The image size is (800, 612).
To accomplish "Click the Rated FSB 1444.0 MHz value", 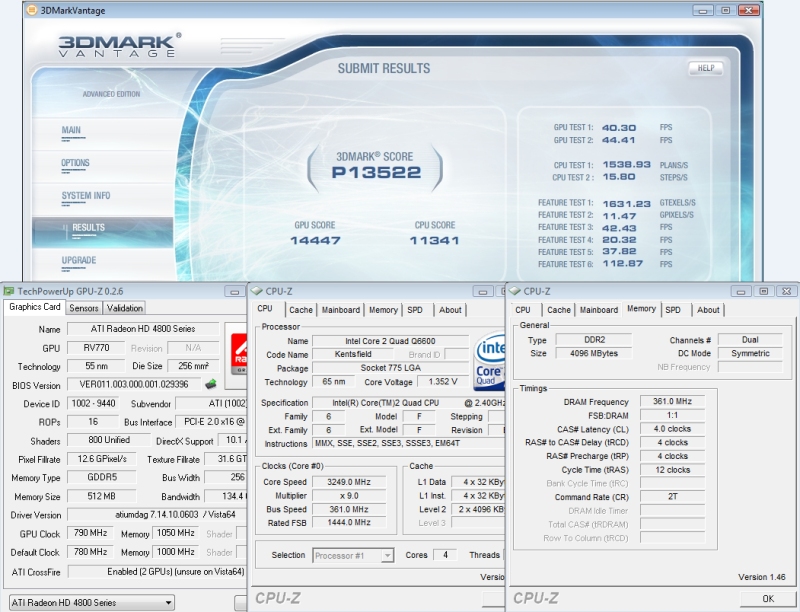I will (349, 523).
